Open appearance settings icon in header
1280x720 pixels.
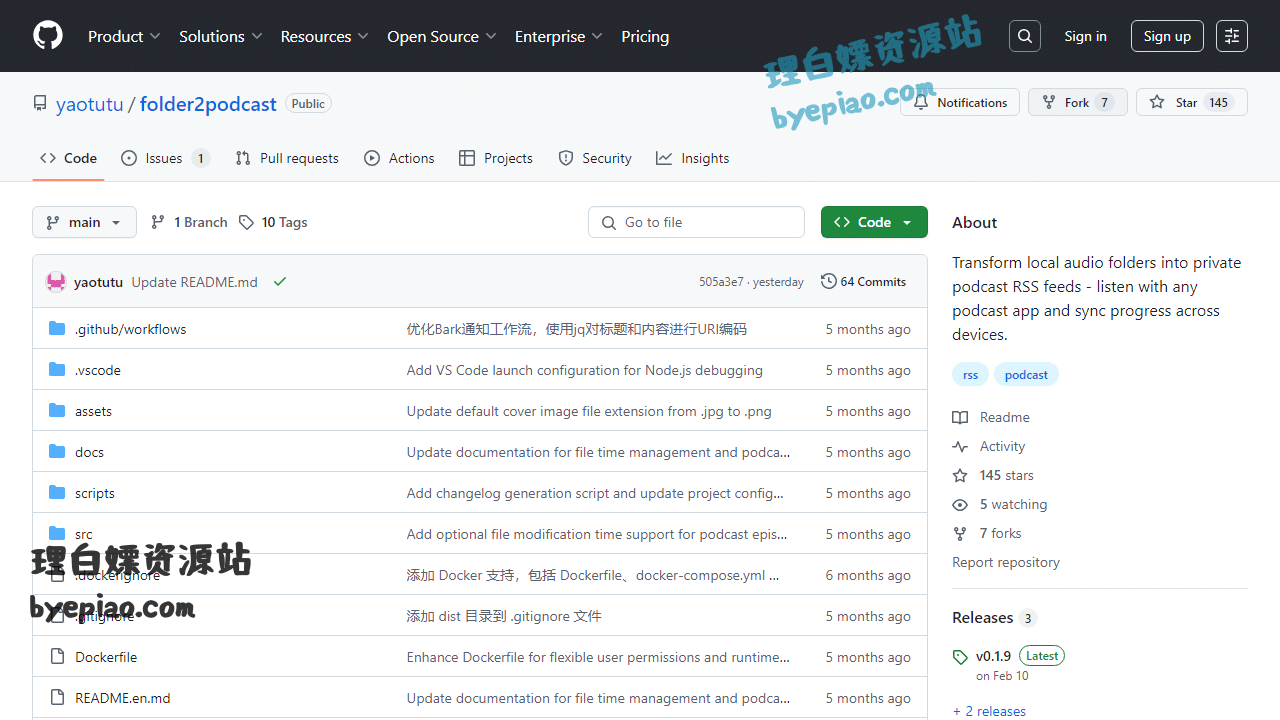pyautogui.click(x=1232, y=36)
